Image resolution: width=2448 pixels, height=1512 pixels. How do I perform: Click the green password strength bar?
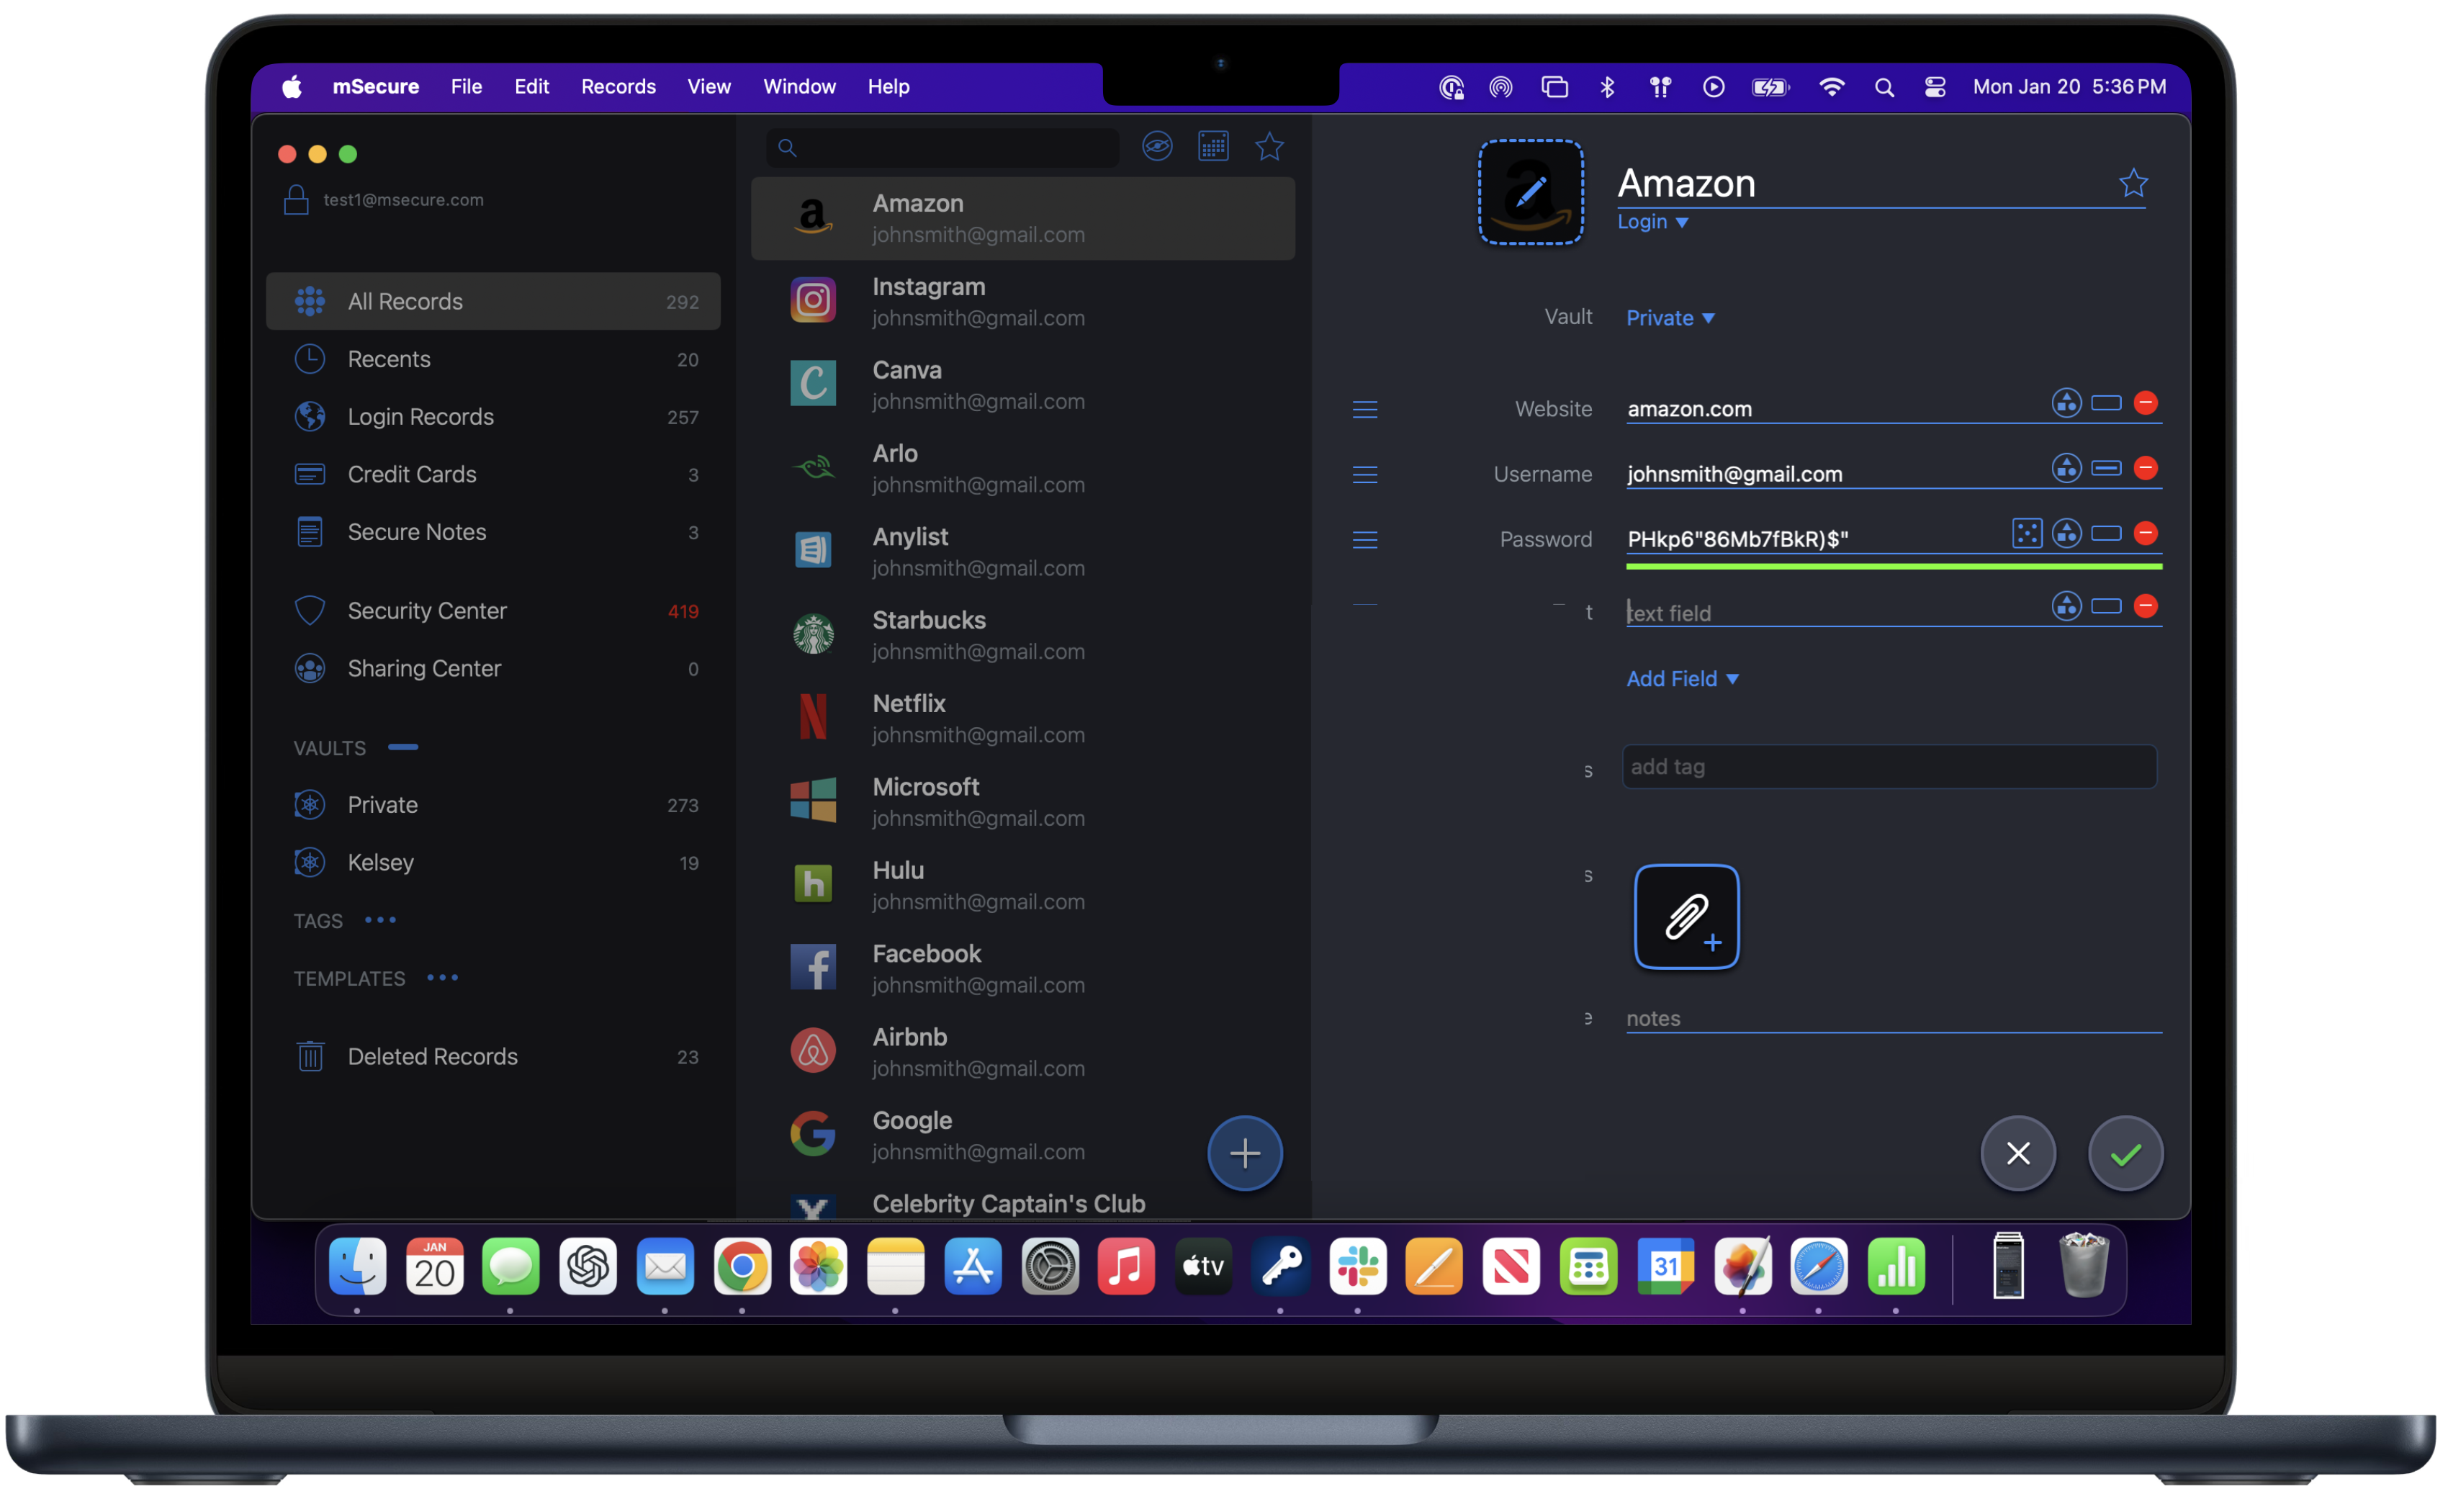point(1893,566)
